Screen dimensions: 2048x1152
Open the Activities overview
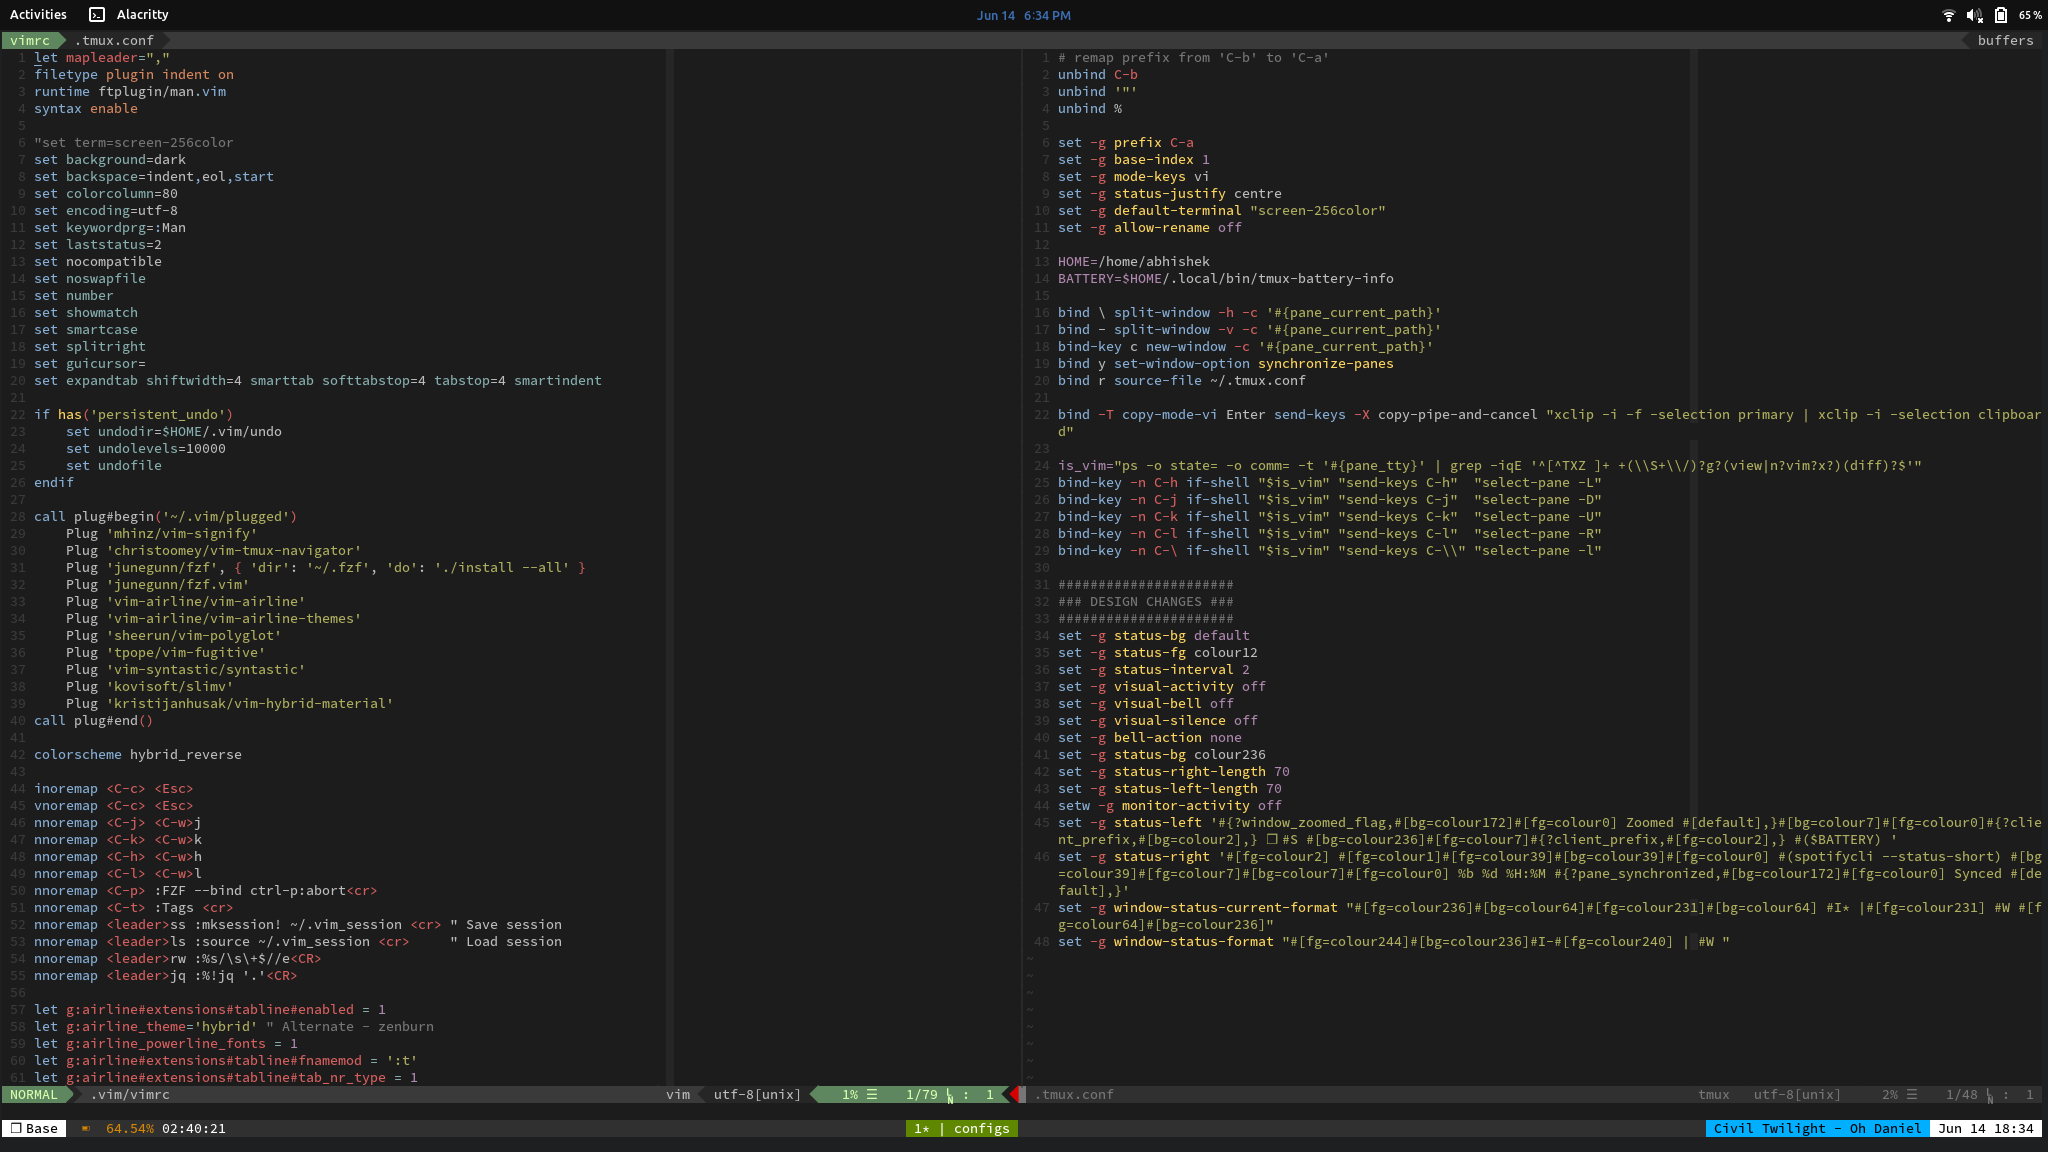coord(38,14)
